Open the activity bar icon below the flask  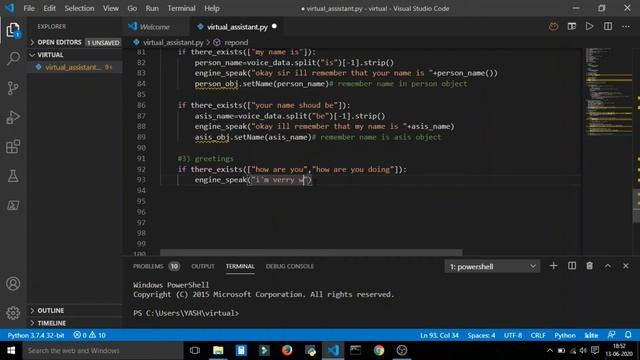(x=13, y=205)
